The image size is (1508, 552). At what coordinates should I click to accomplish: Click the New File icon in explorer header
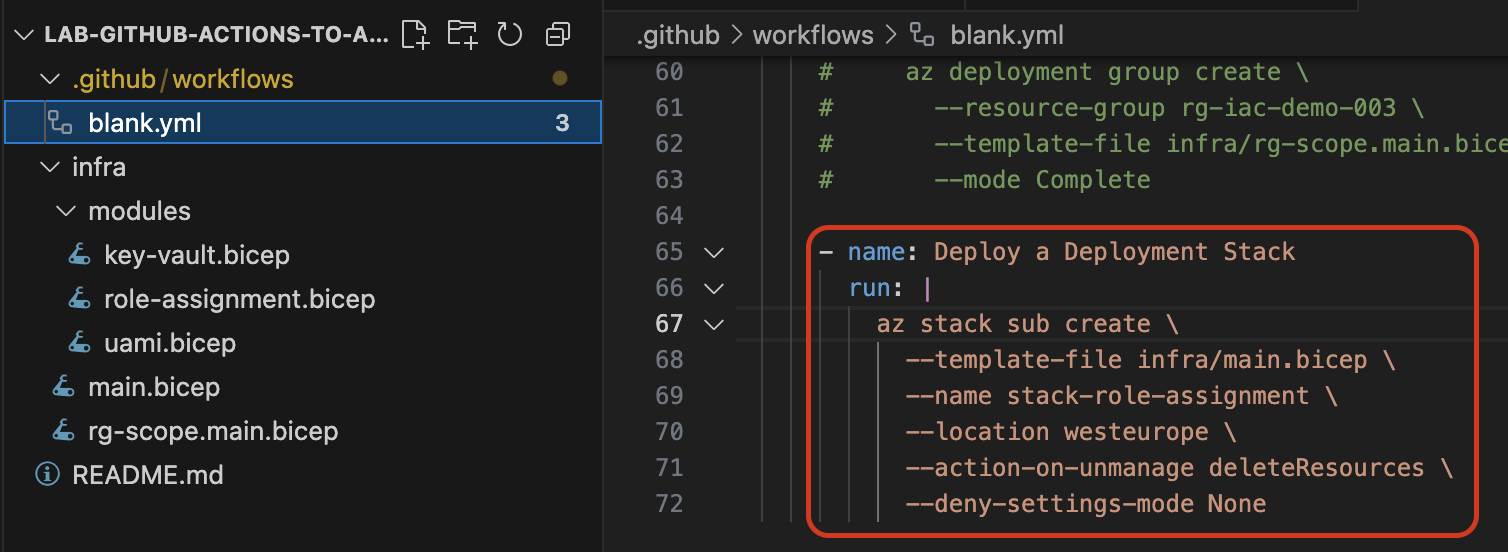415,35
